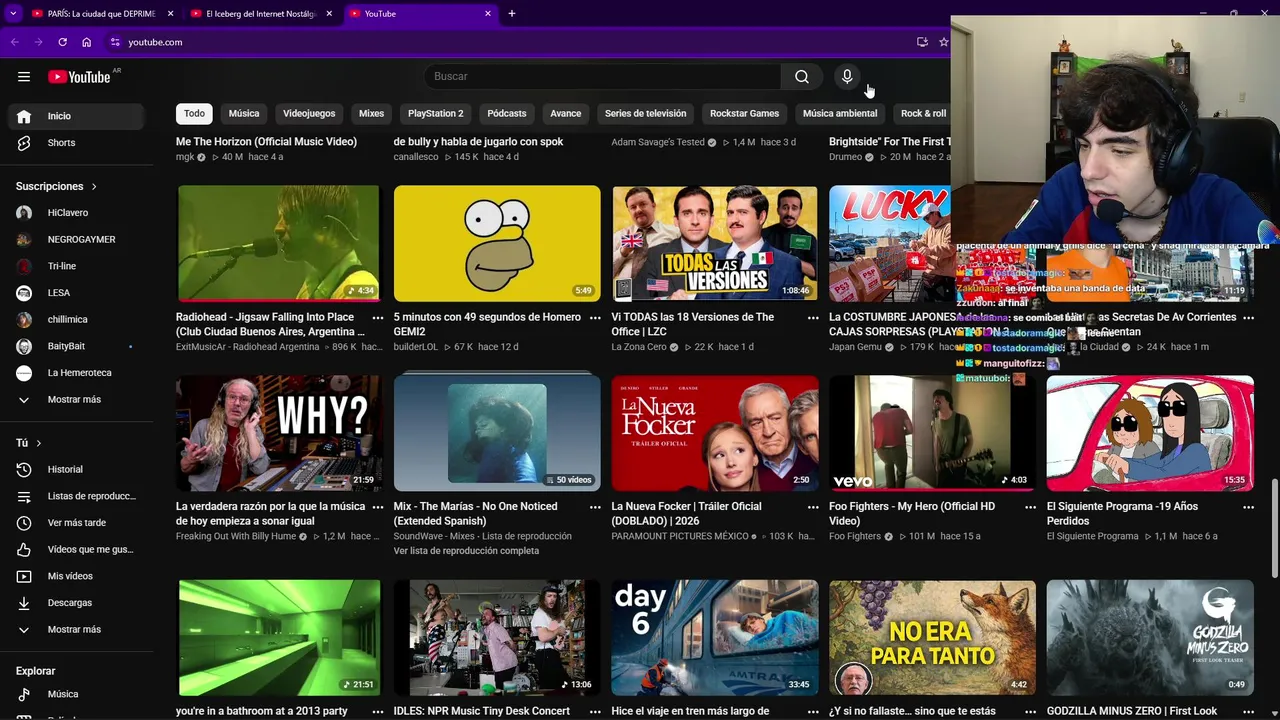Open new browser tab with plus button
The width and height of the screenshot is (1280, 720).
pyautogui.click(x=512, y=13)
